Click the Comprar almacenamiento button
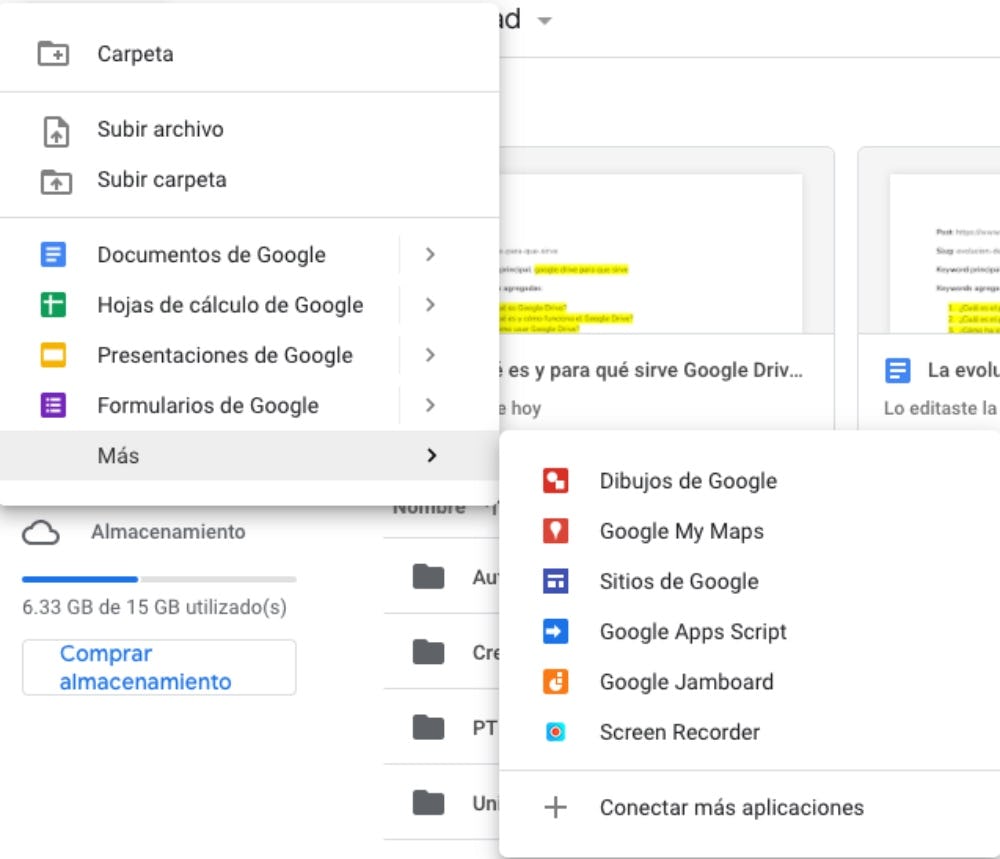This screenshot has width=1000, height=859. tap(159, 668)
